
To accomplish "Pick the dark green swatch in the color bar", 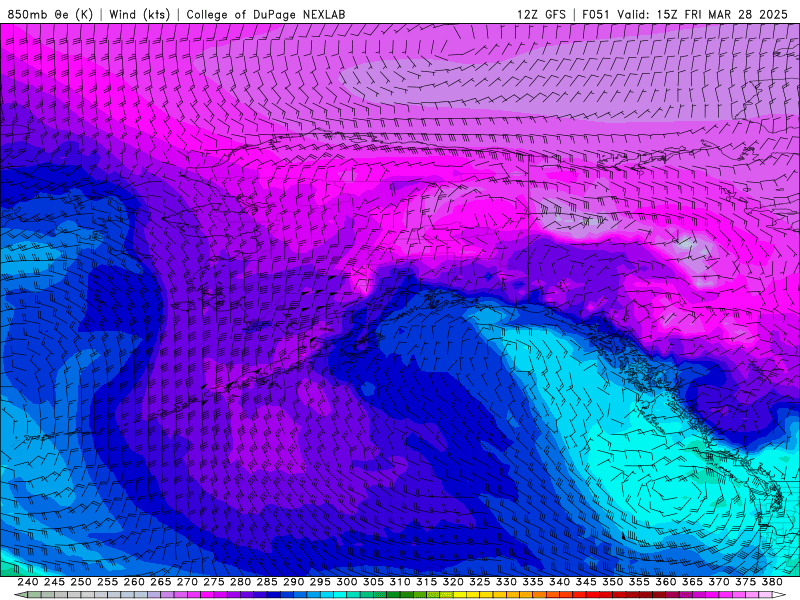I will click(393, 595).
